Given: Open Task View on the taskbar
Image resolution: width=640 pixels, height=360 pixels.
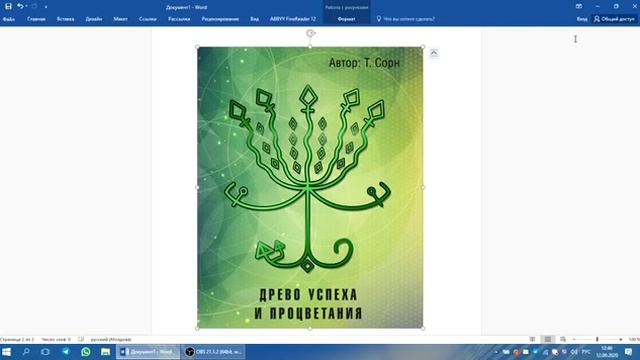Looking at the screenshot, I should 45,352.
